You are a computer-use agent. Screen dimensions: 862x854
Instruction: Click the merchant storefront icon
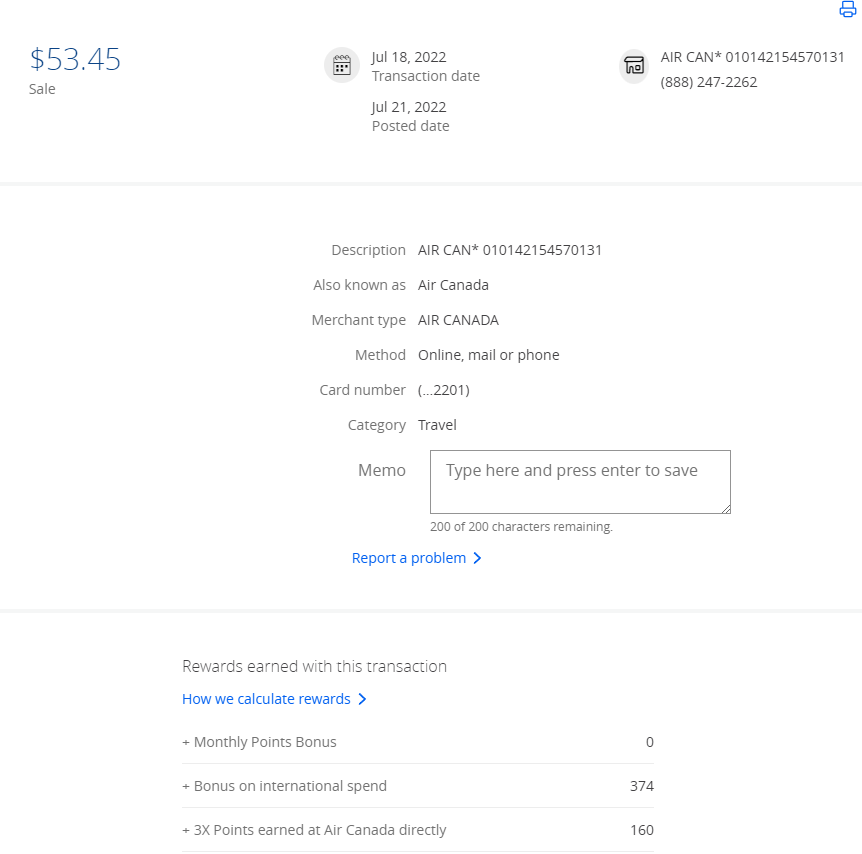[x=634, y=66]
